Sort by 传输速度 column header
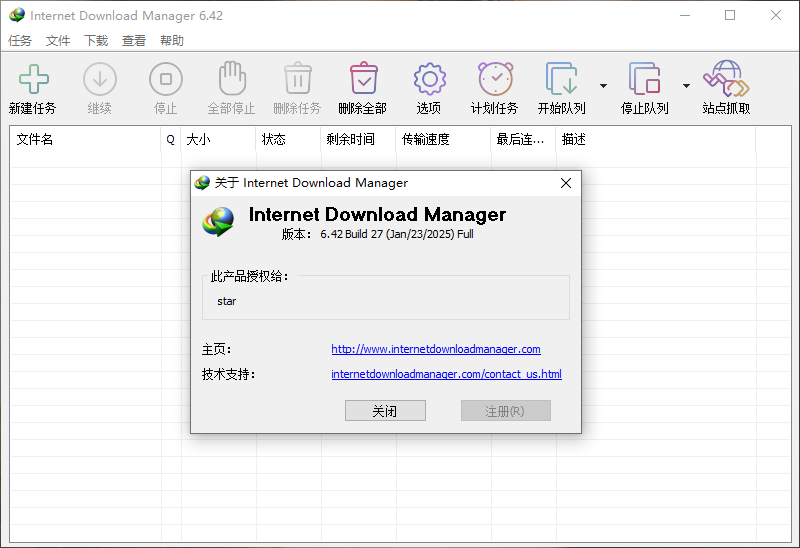 click(443, 139)
